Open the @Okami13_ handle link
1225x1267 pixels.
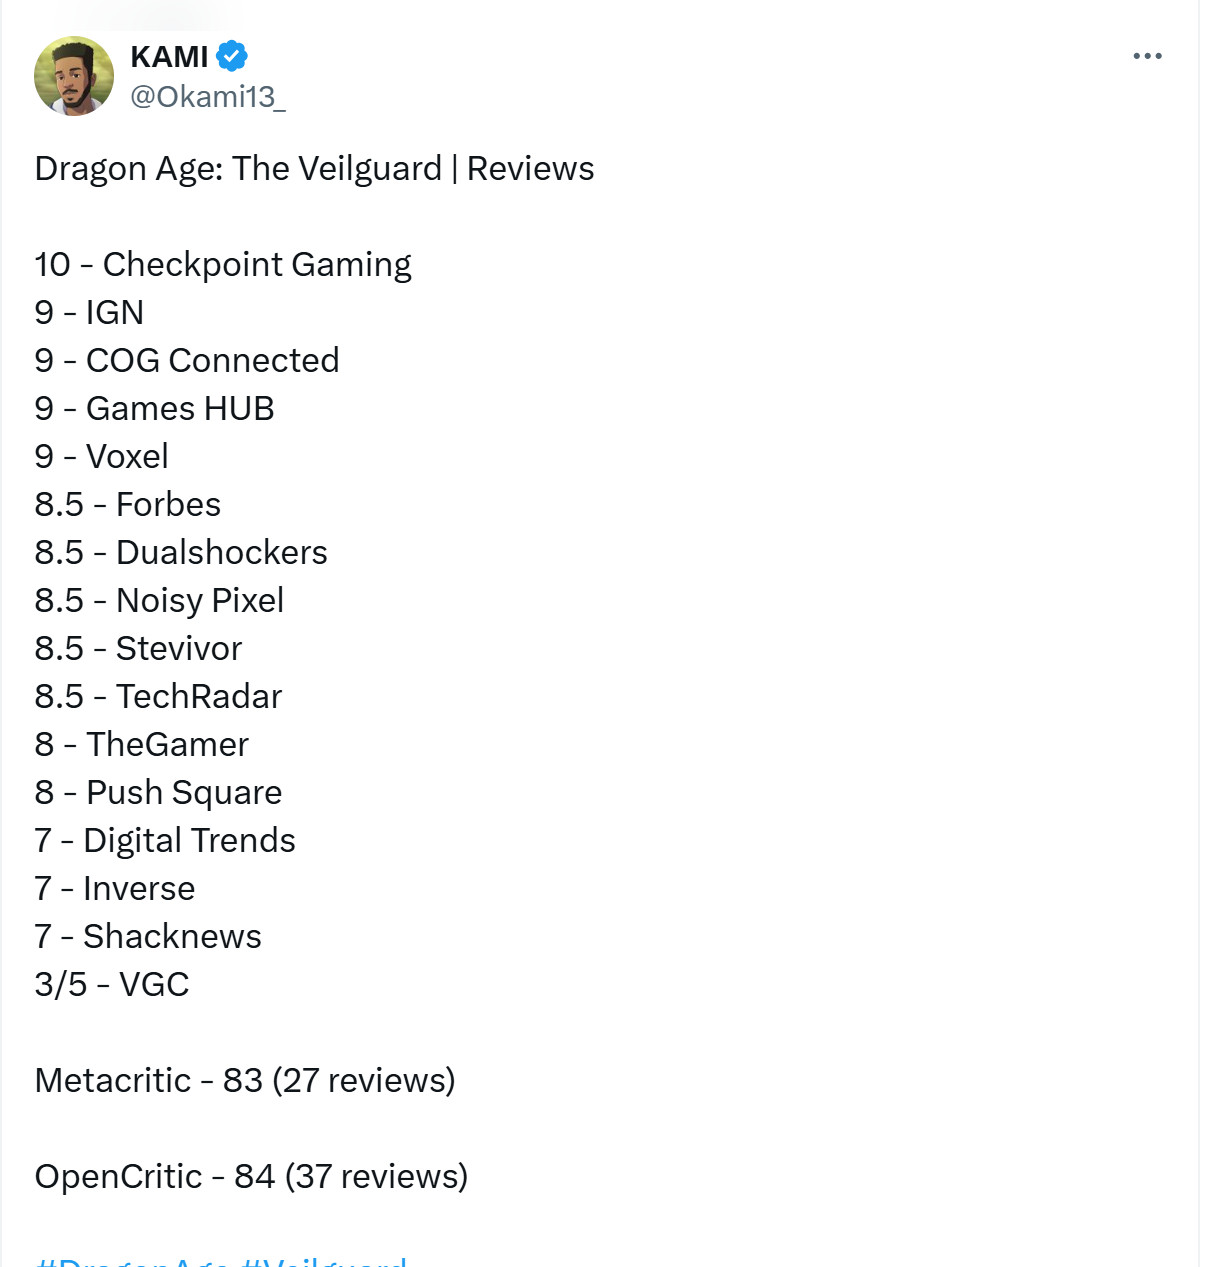click(x=208, y=97)
